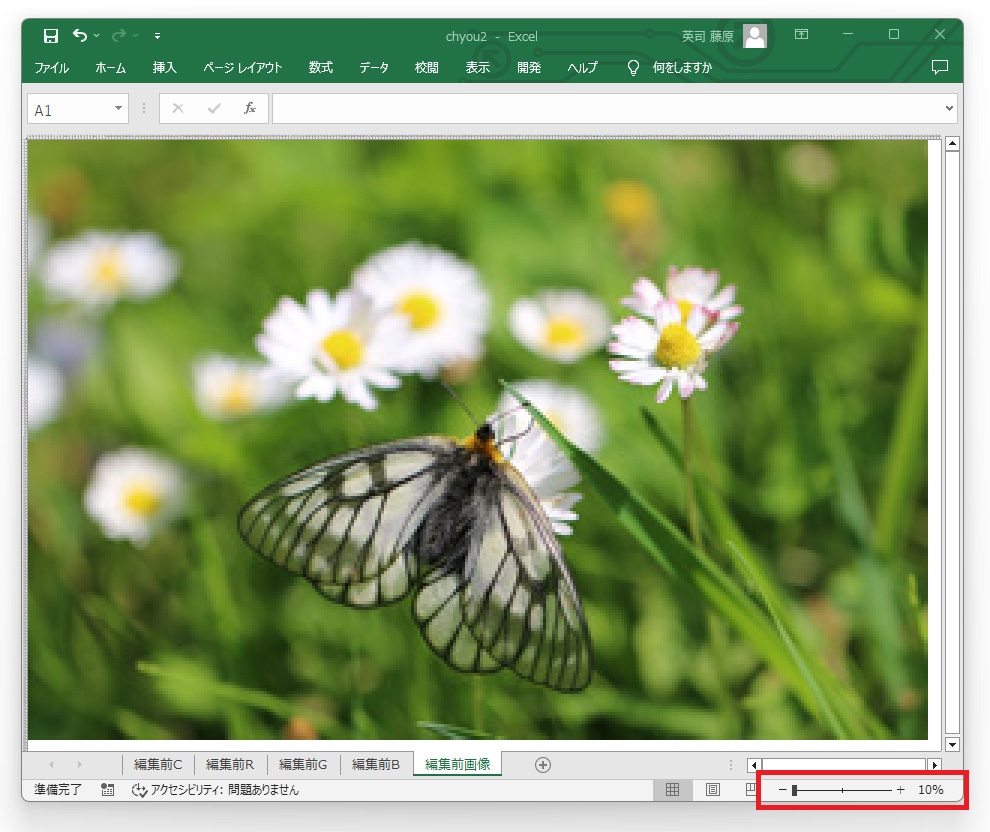Click the zoom in plus button
Screen dimensions: 990x832
tap(900, 790)
